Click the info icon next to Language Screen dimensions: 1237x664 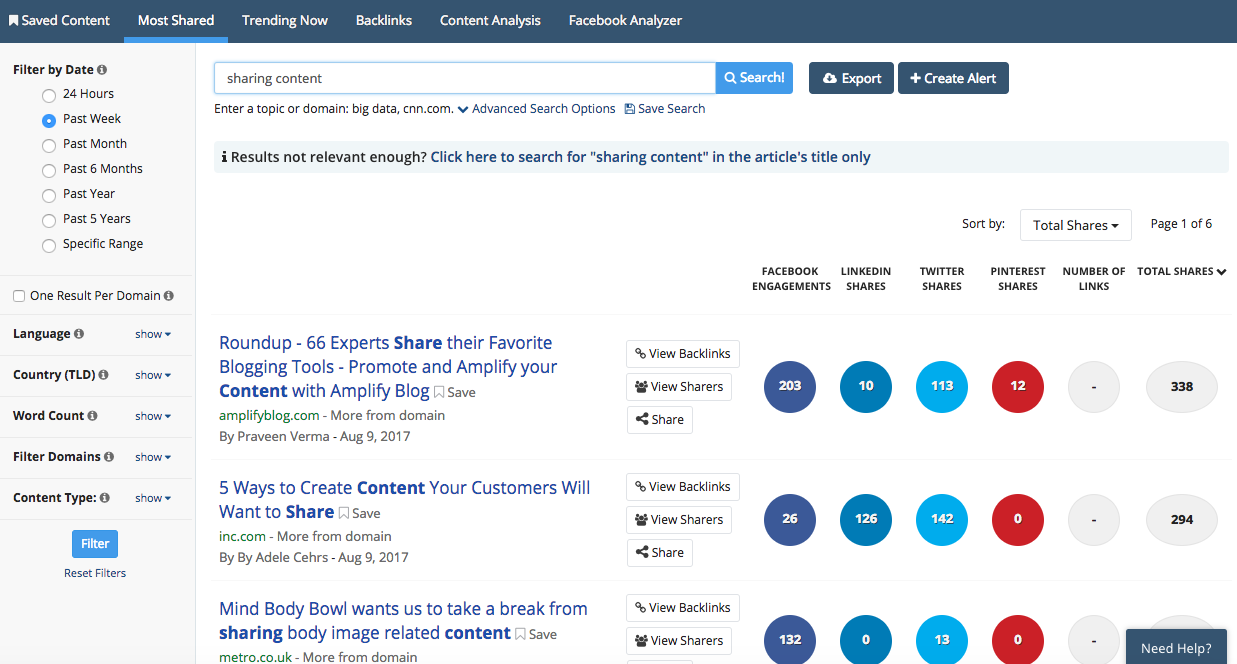click(79, 334)
